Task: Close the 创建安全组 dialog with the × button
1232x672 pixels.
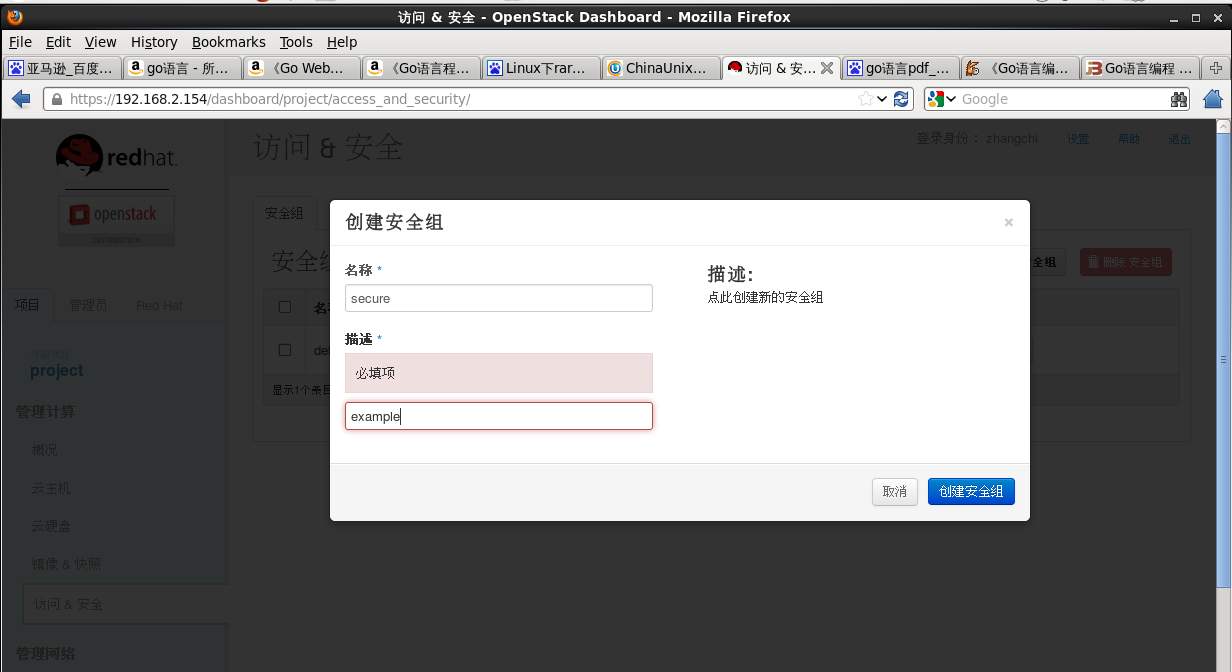Action: click(x=1008, y=222)
